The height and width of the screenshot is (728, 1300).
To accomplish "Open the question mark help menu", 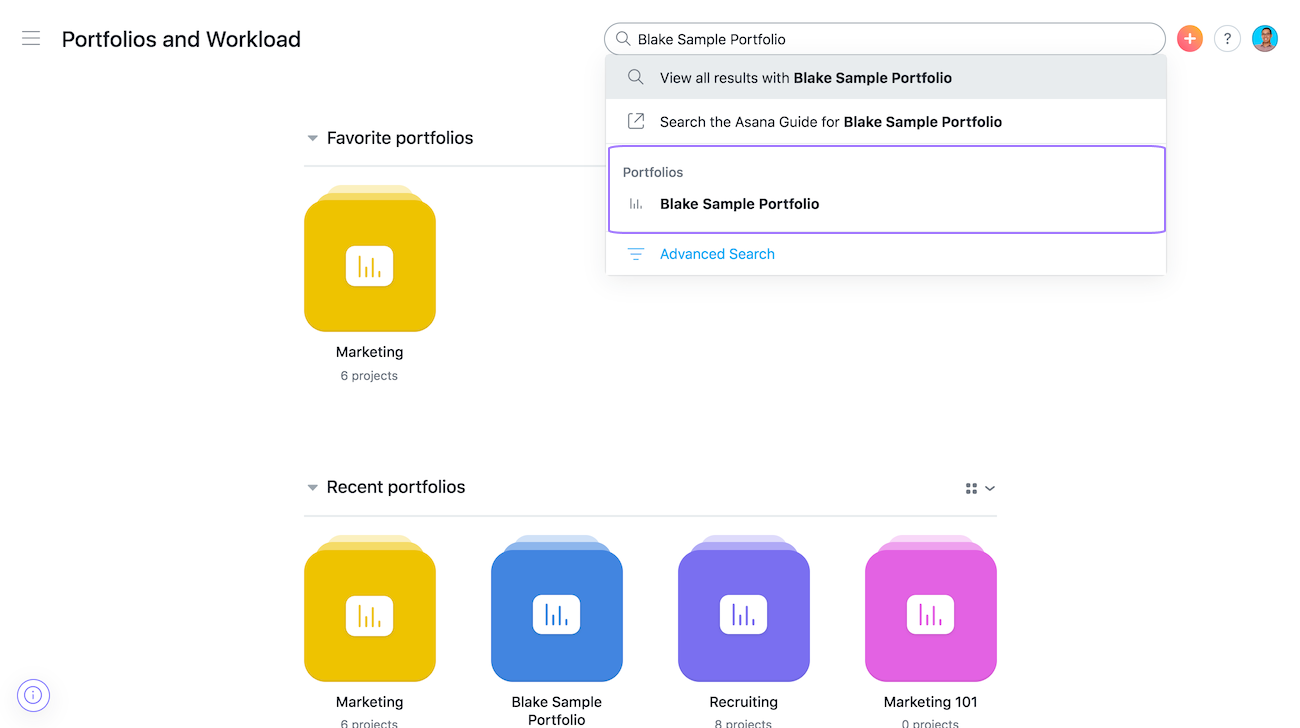I will [1227, 39].
